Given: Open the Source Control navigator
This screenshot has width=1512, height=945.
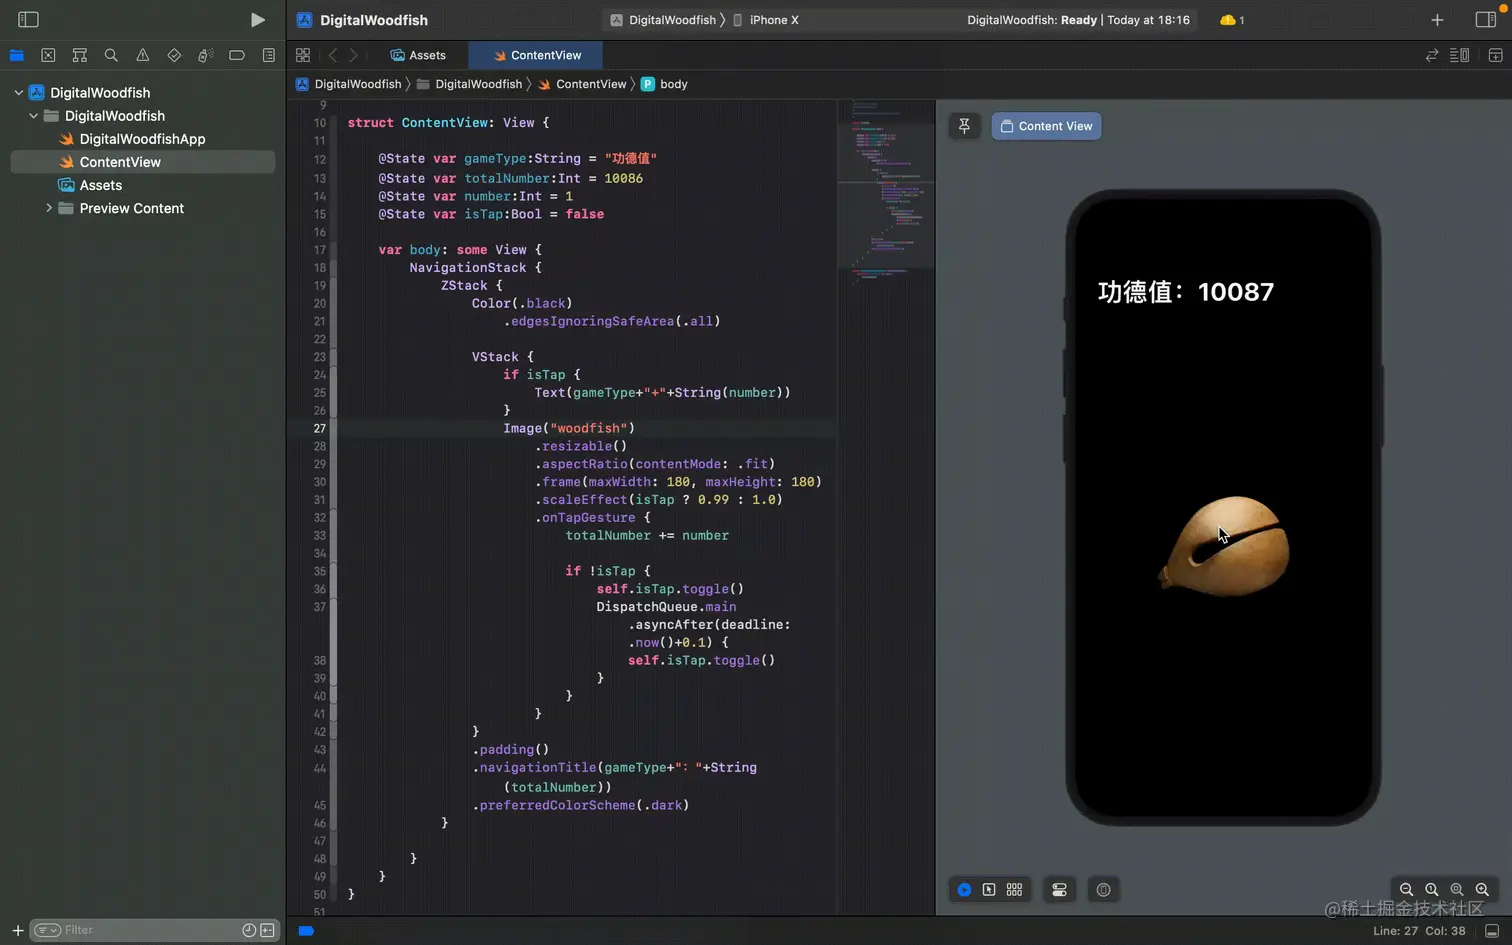Looking at the screenshot, I should 48,55.
